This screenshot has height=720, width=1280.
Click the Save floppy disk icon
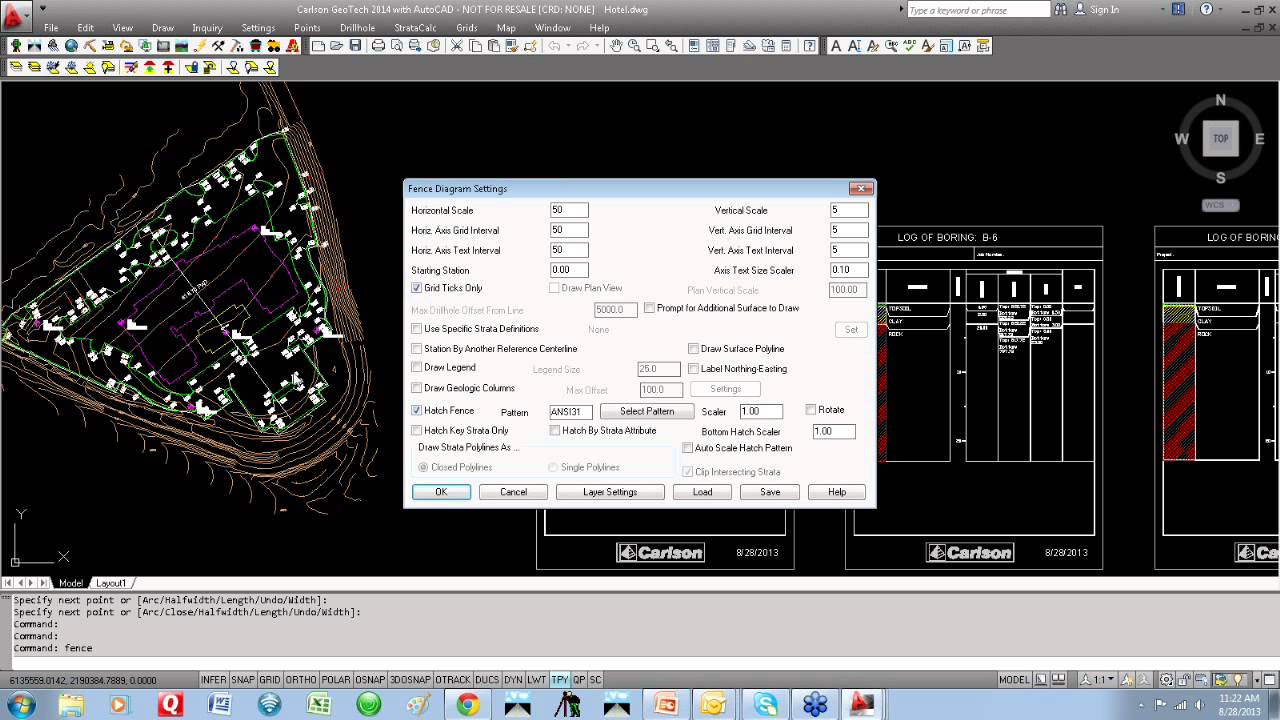[355, 46]
